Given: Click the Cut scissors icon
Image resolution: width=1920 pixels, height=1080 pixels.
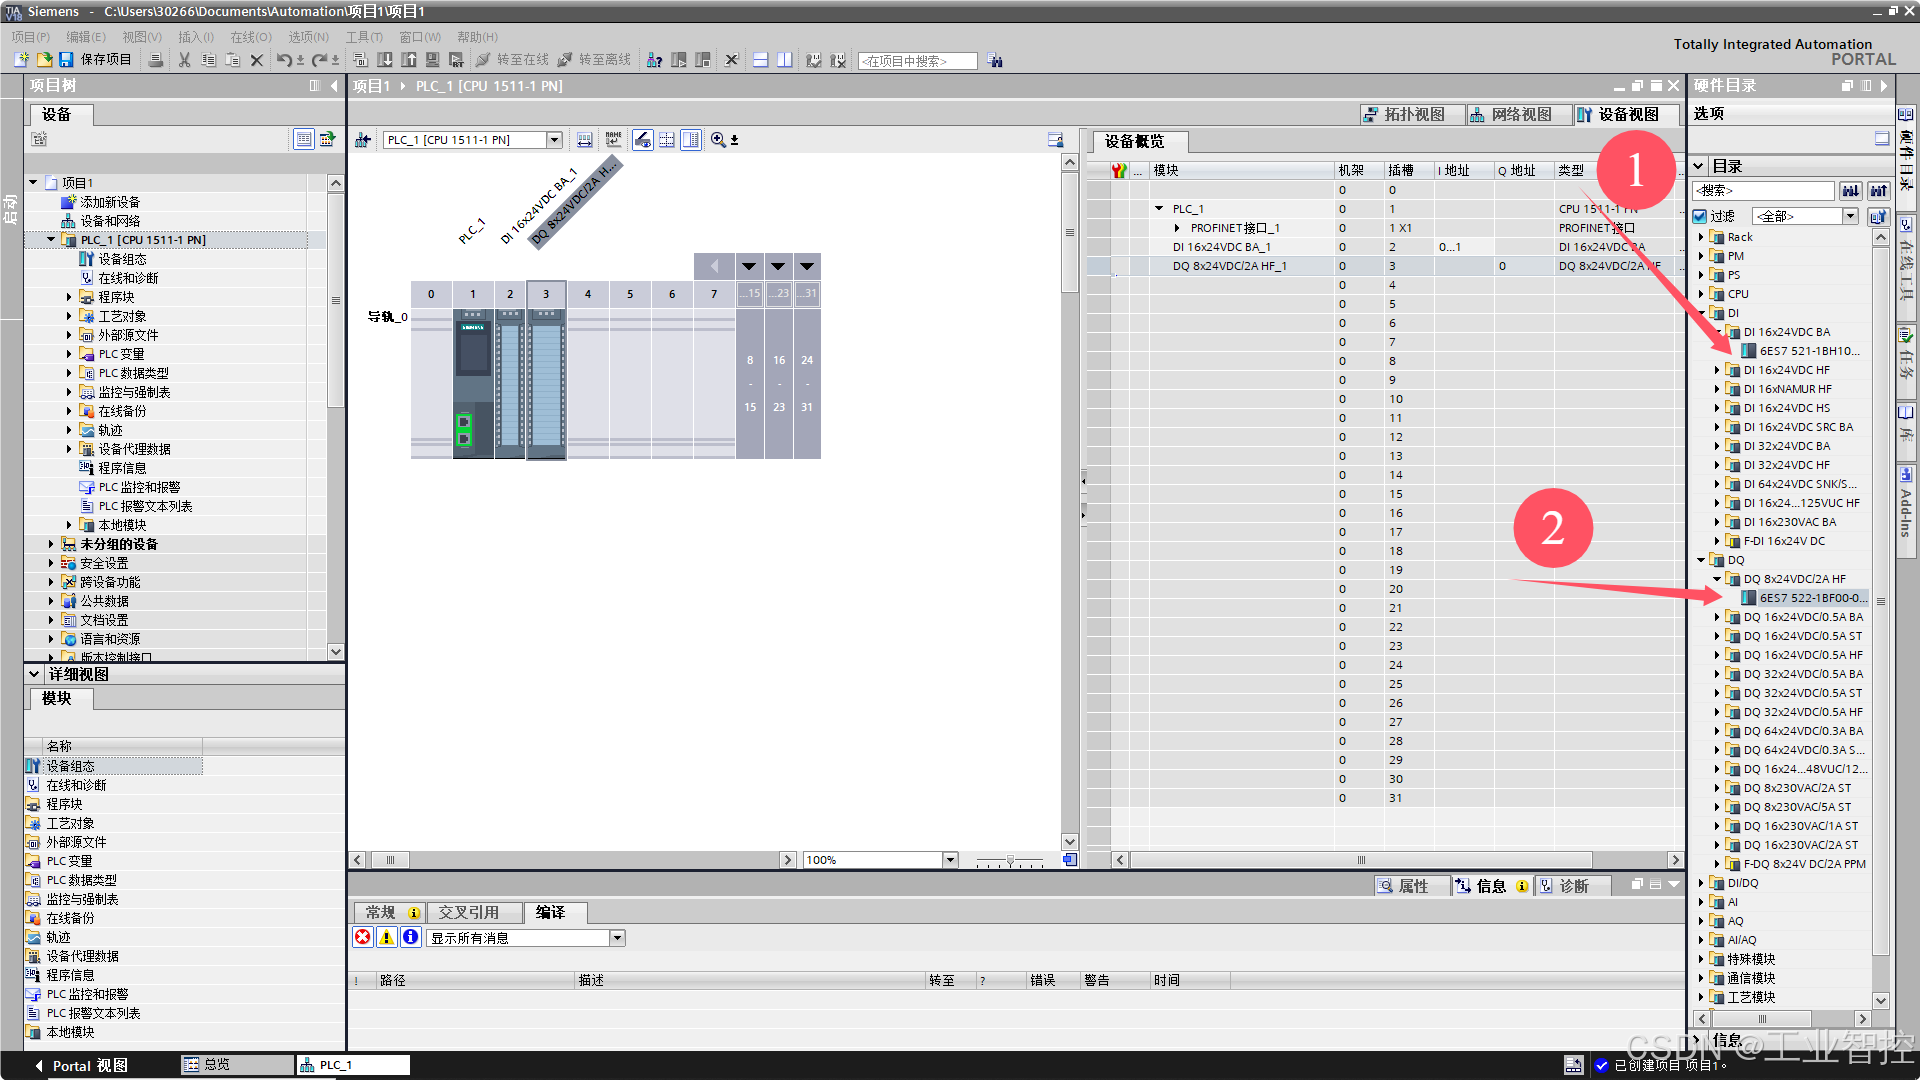Looking at the screenshot, I should coord(184,60).
